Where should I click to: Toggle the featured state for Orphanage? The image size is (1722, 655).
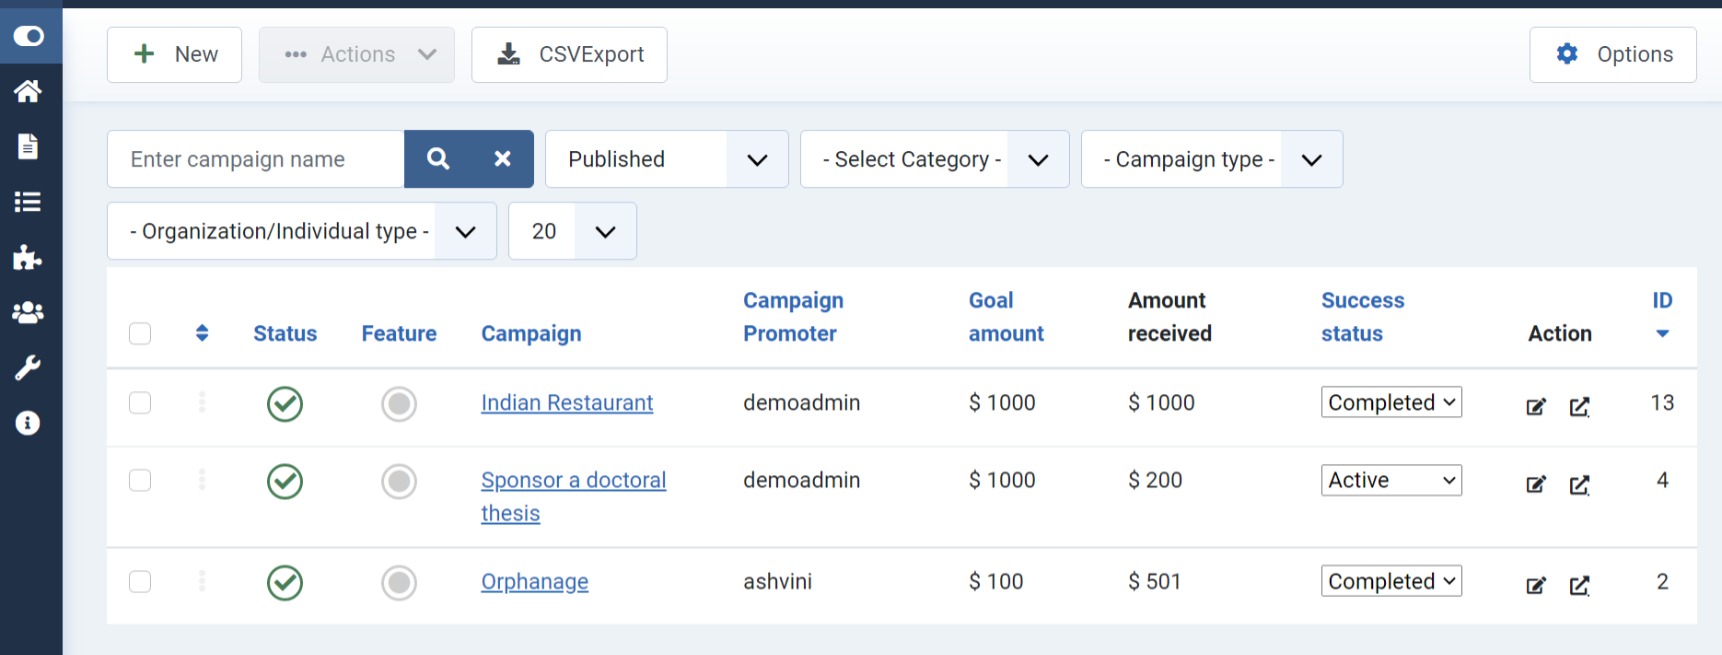pos(399,583)
